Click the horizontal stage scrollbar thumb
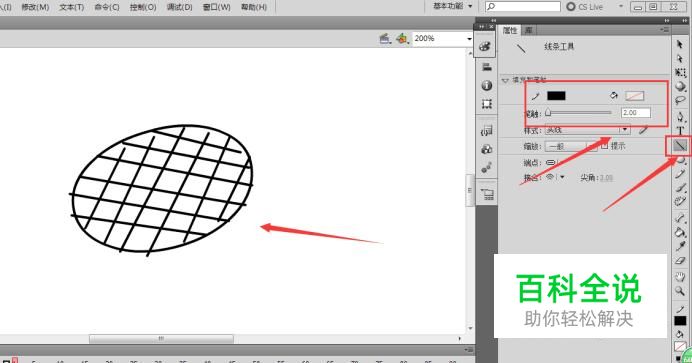The image size is (692, 363). (161, 339)
